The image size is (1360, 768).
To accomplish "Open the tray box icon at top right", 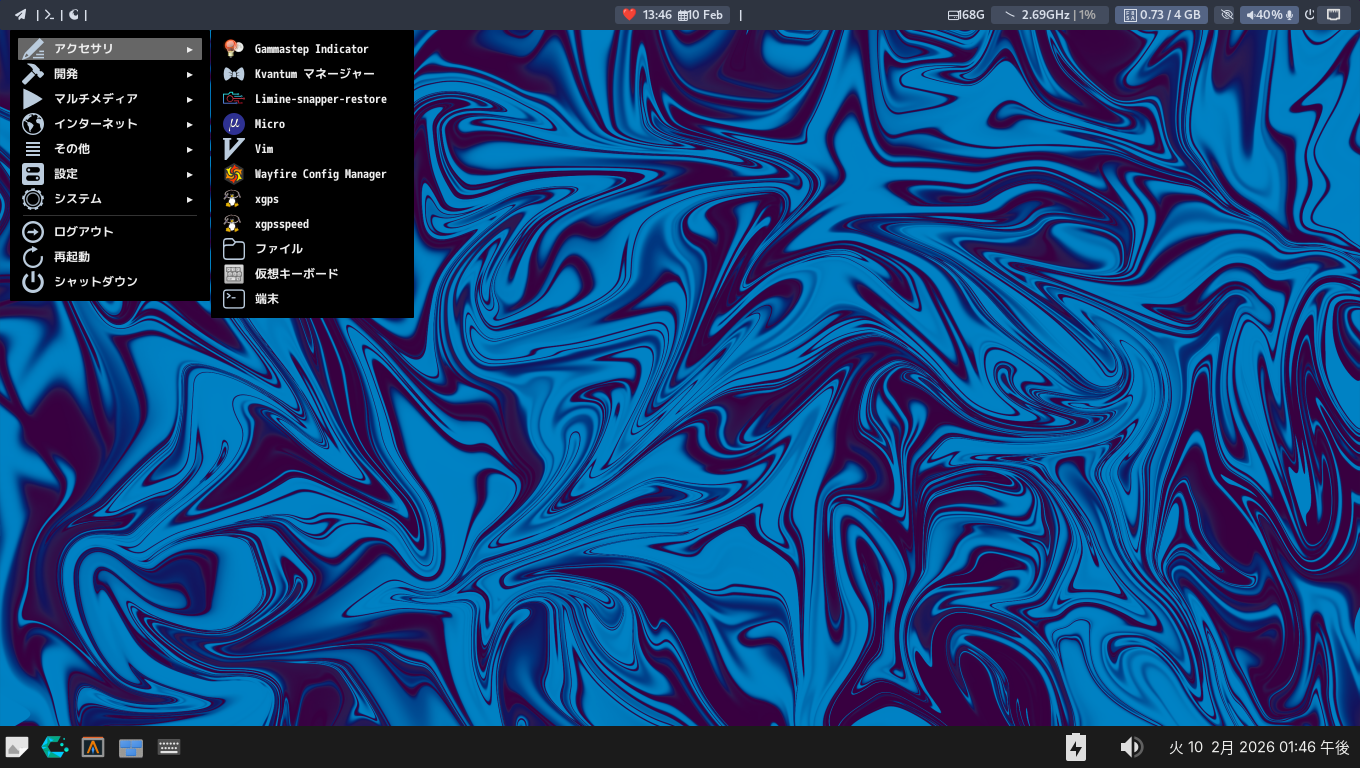I will coord(1333,15).
